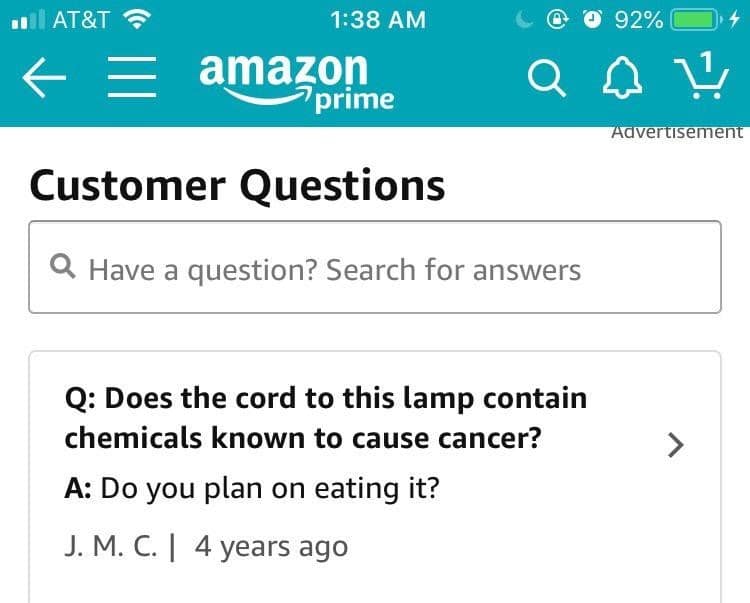Tap the Wi-Fi icon in the status bar
This screenshot has height=603, width=750.
tap(140, 19)
